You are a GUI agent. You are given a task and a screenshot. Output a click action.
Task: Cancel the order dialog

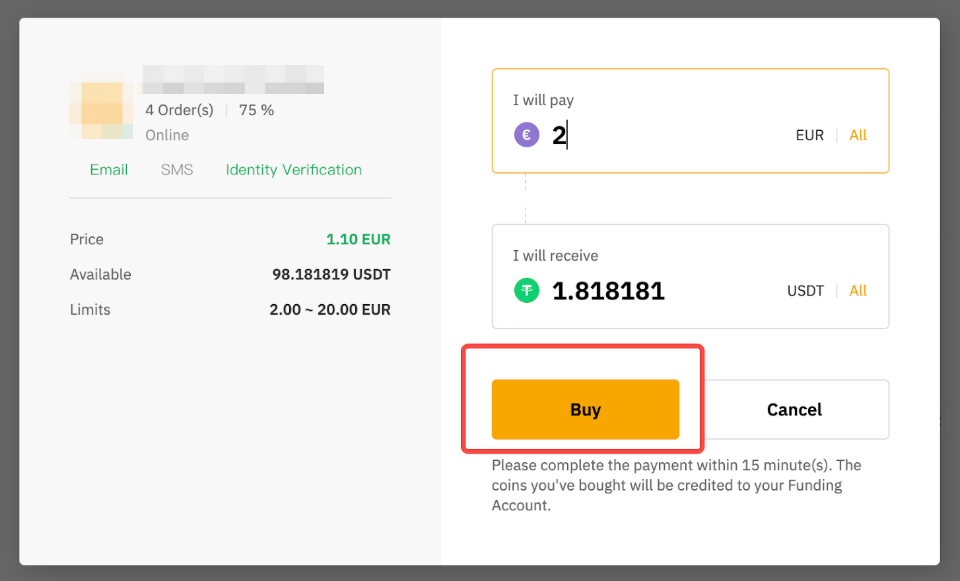click(x=794, y=410)
